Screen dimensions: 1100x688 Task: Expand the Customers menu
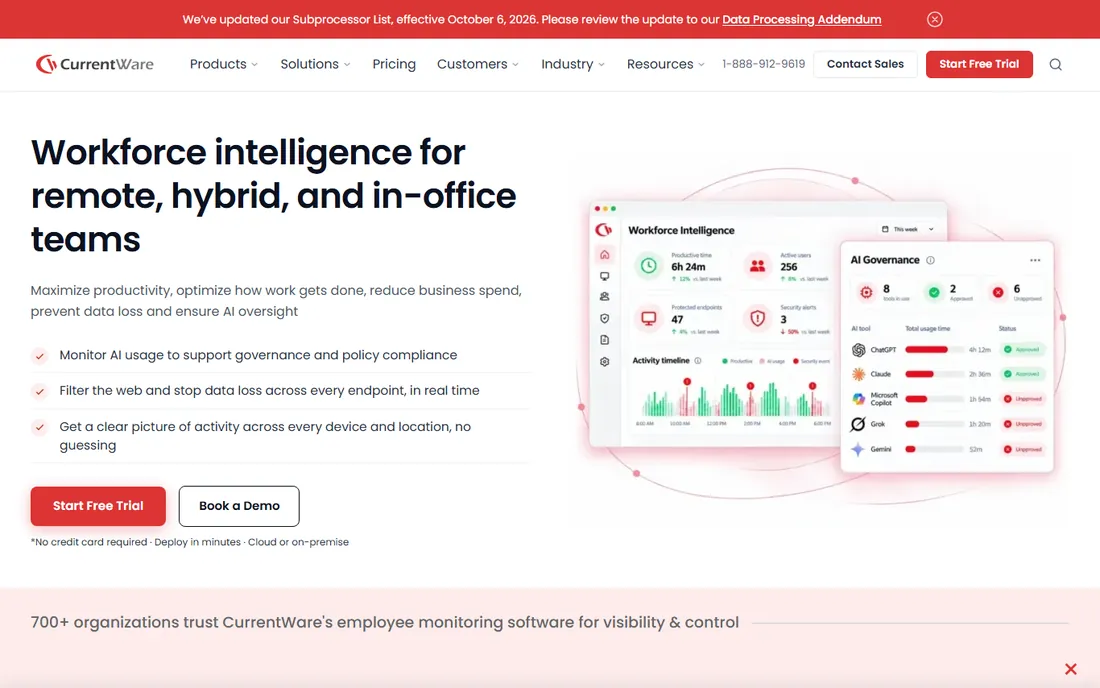point(478,65)
